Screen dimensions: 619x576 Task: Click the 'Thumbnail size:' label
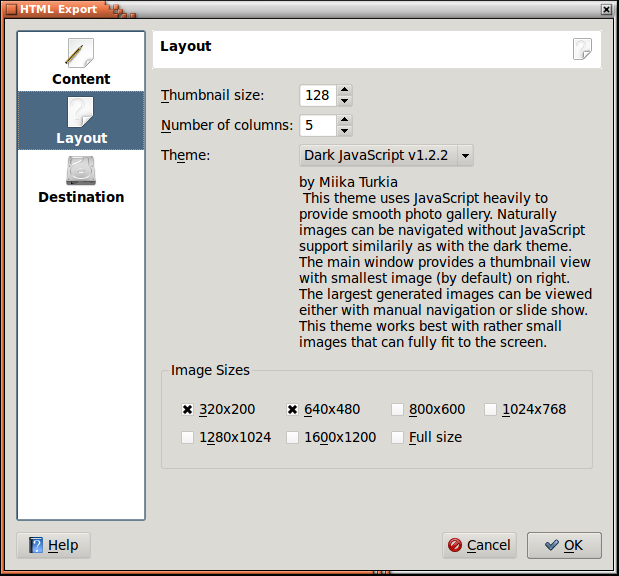point(212,96)
